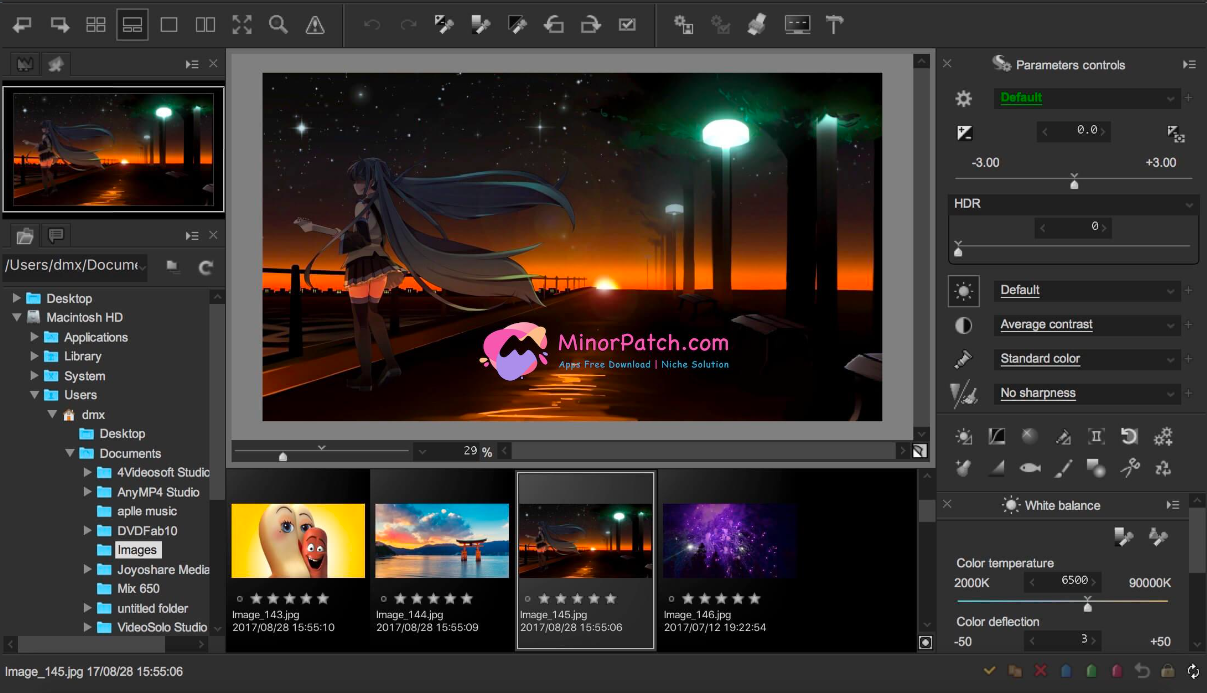The width and height of the screenshot is (1207, 693).
Task: Select the Images folder in the tree
Action: (x=137, y=550)
